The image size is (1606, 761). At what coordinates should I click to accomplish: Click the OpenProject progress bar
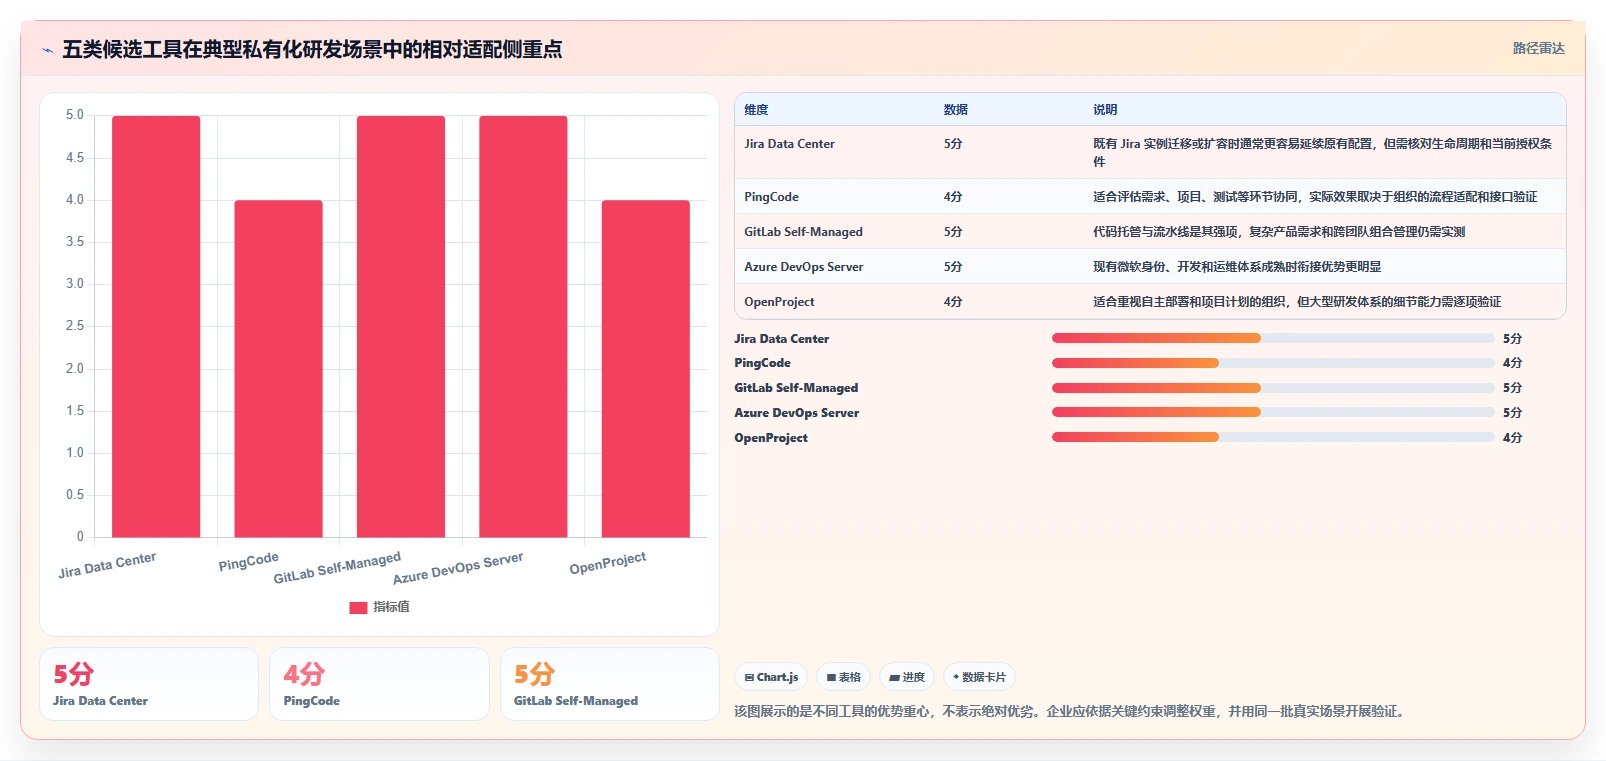(1273, 437)
